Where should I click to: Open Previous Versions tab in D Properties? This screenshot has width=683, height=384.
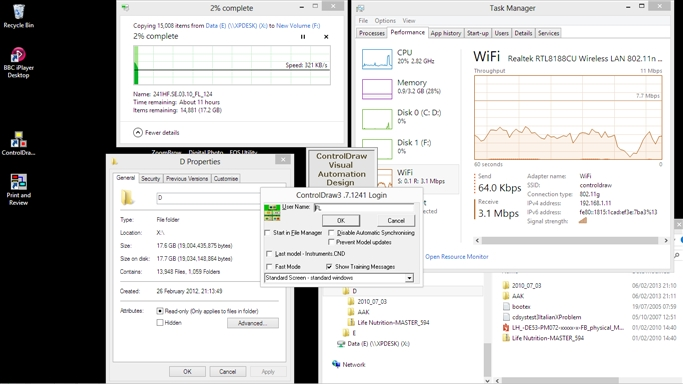pos(187,179)
